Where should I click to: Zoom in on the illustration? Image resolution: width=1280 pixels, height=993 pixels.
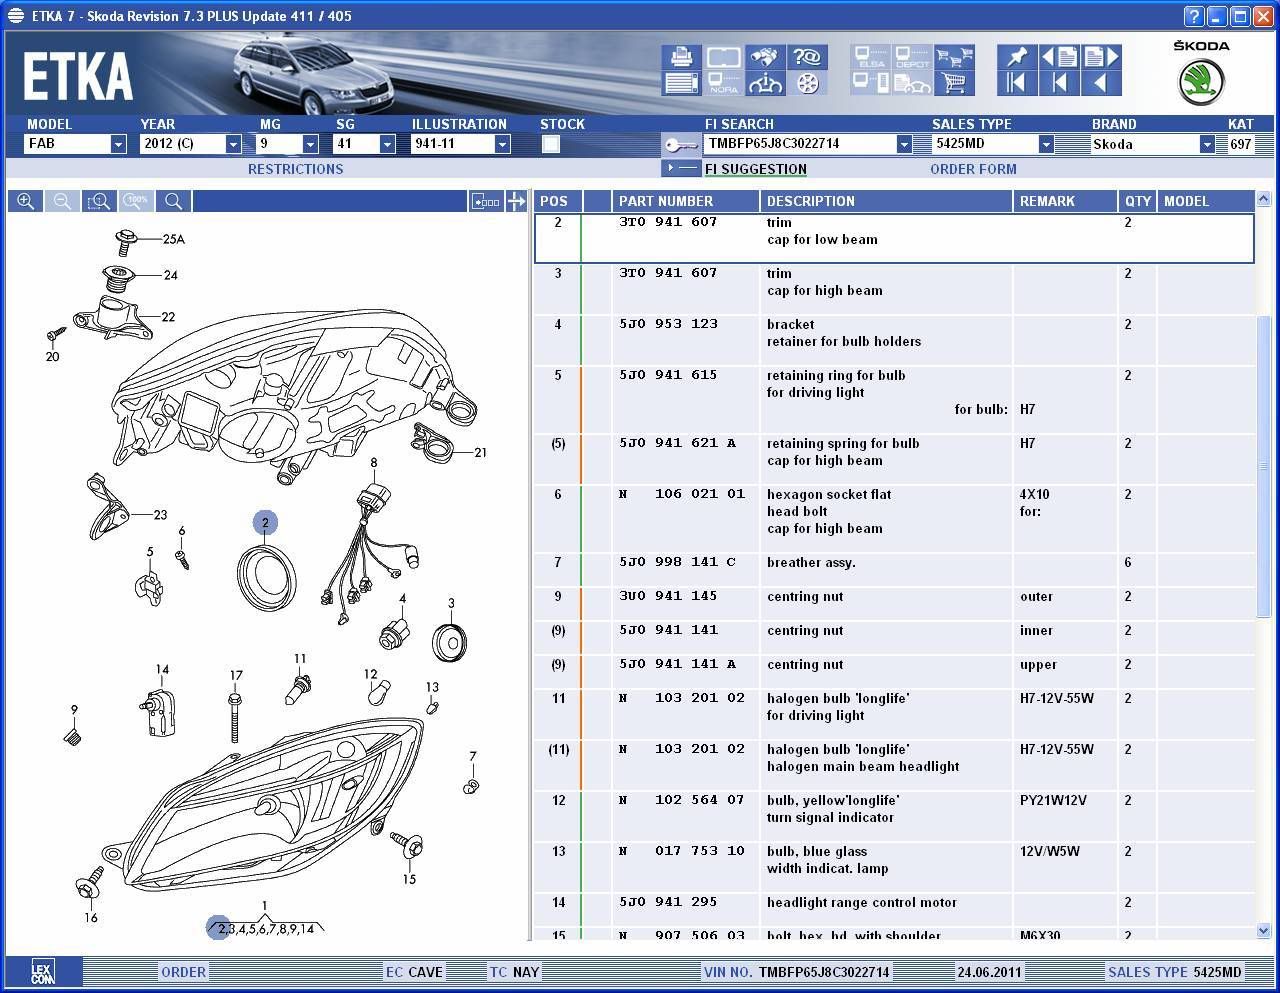26,201
